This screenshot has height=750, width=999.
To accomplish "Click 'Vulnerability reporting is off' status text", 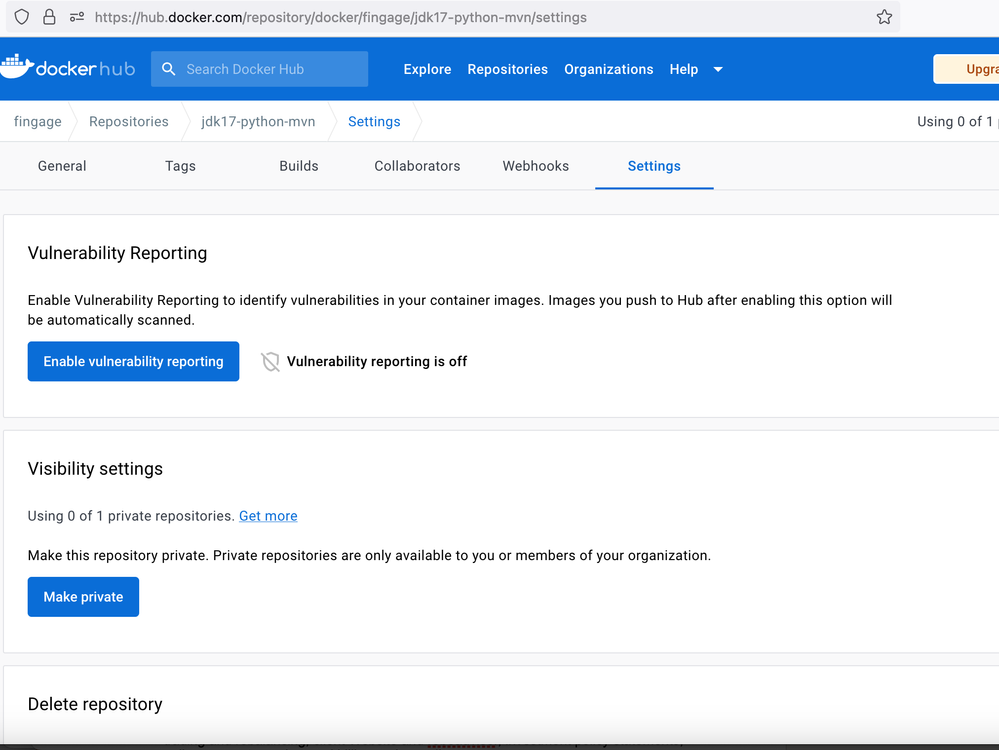I will pyautogui.click(x=377, y=361).
